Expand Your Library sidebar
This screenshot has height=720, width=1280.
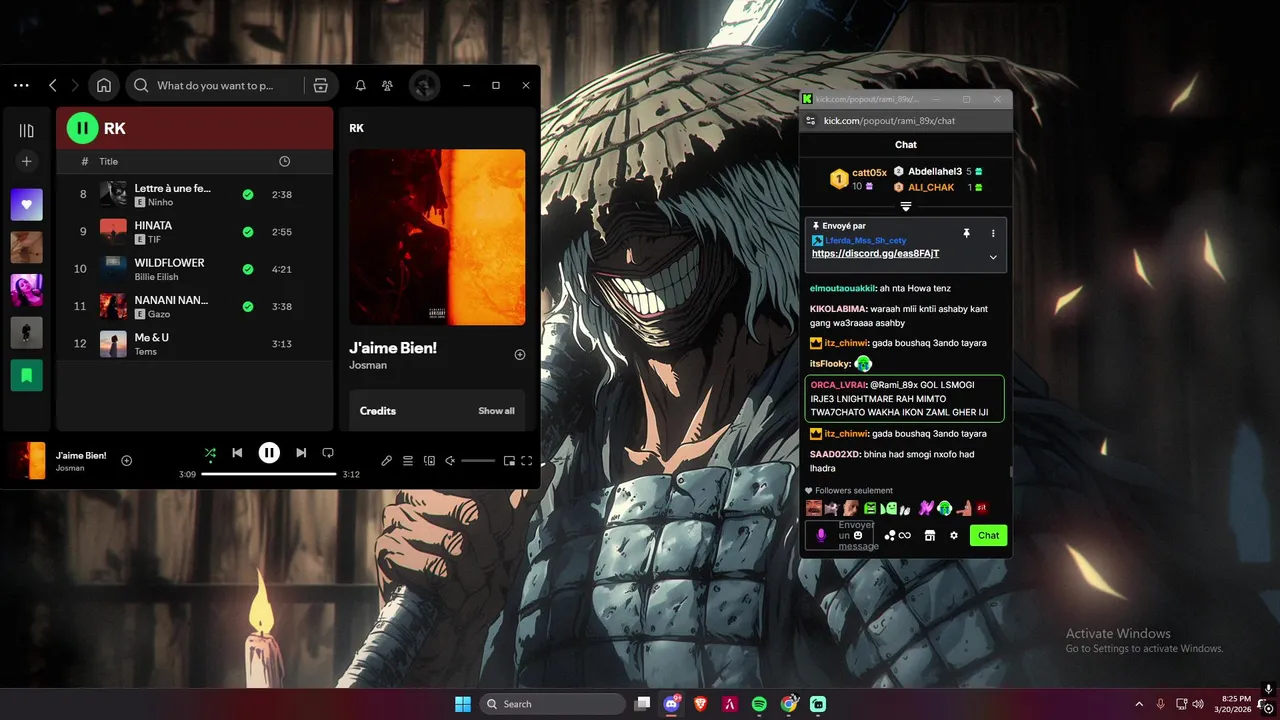click(x=27, y=131)
